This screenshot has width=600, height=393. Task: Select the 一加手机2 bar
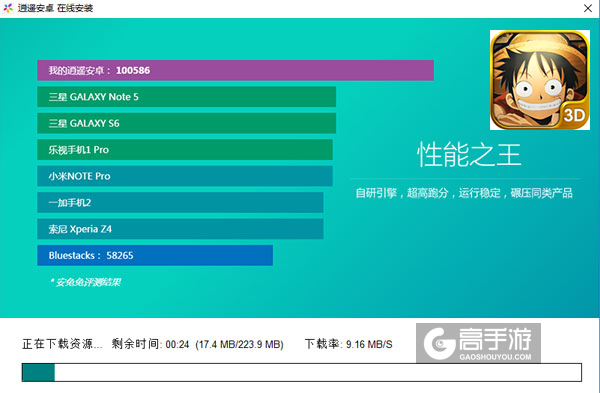click(180, 202)
